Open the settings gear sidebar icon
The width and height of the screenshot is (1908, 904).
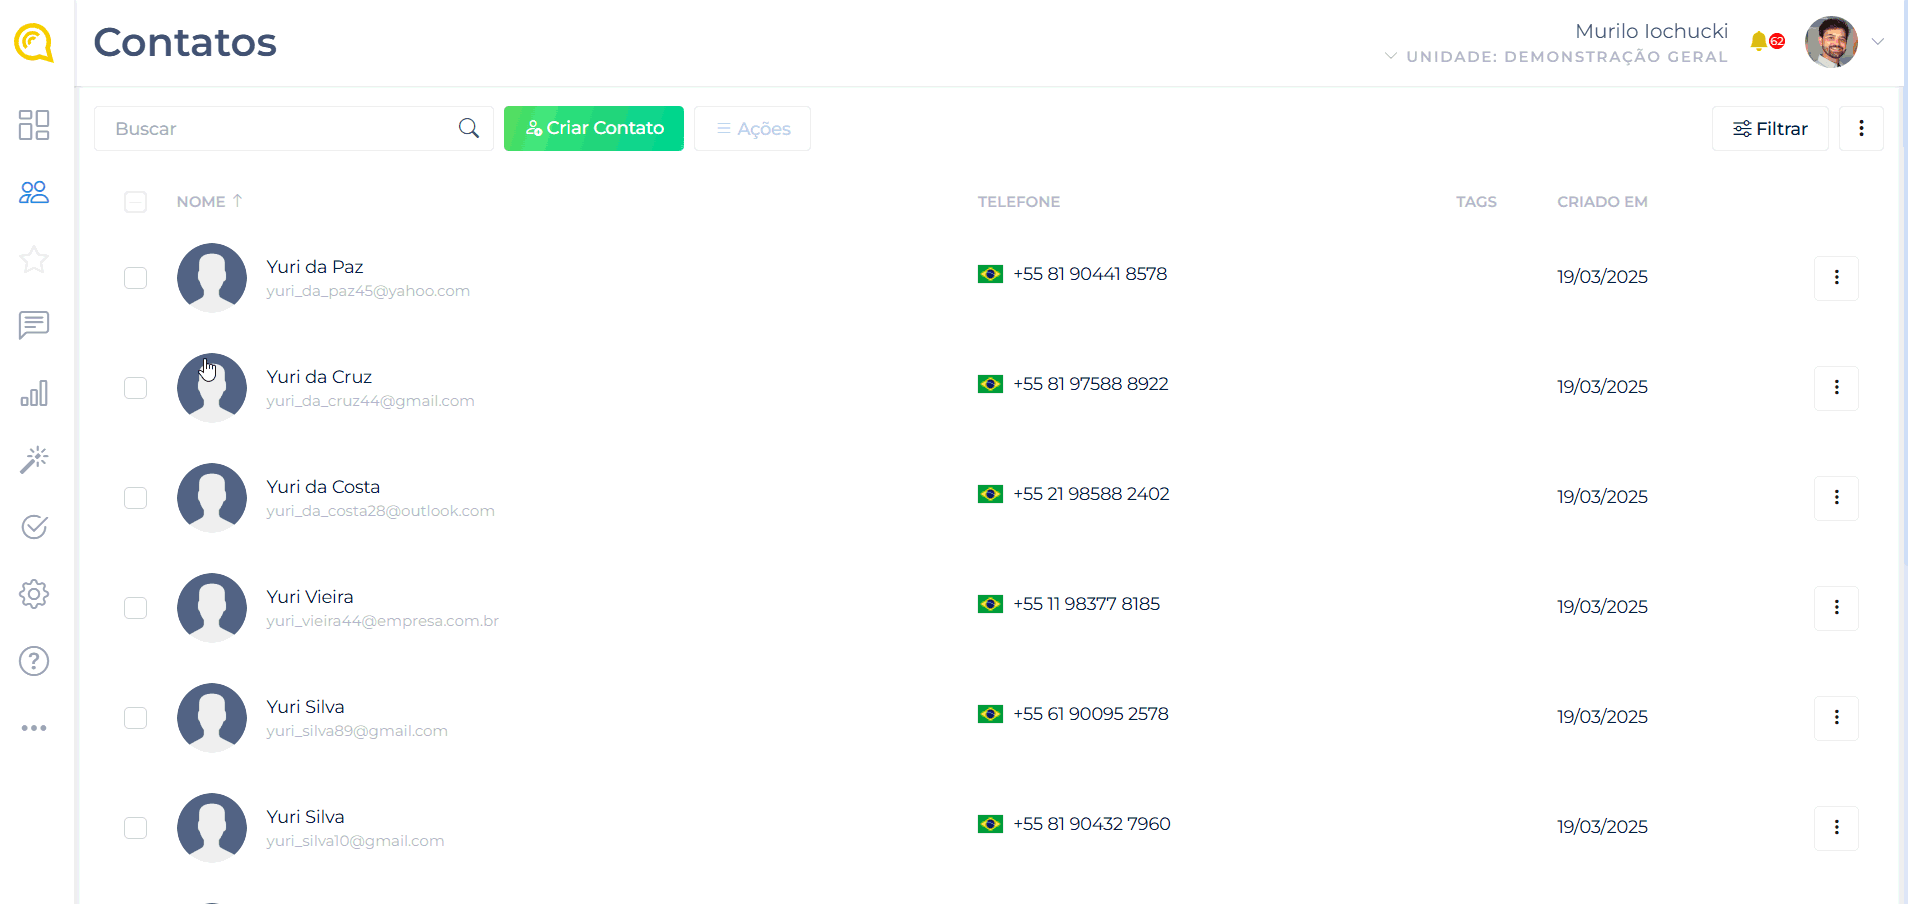(34, 594)
